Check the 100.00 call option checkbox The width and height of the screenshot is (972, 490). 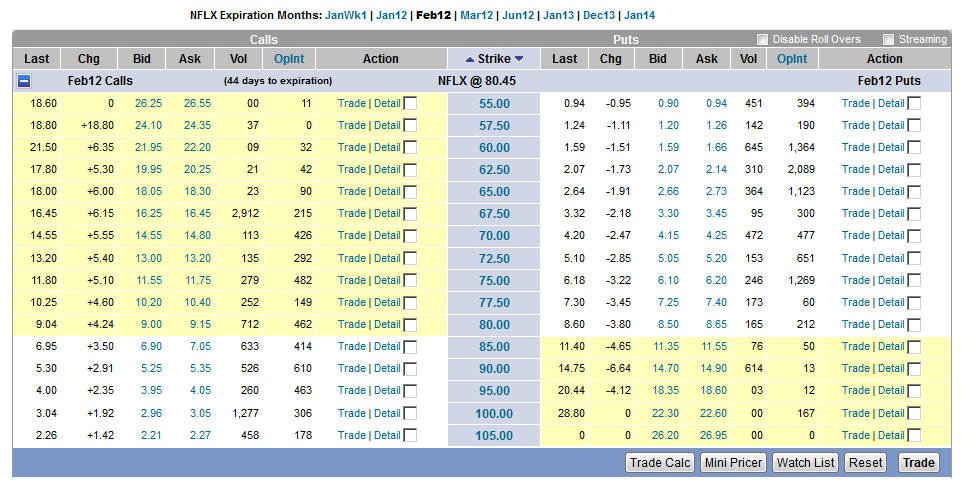[x=410, y=413]
